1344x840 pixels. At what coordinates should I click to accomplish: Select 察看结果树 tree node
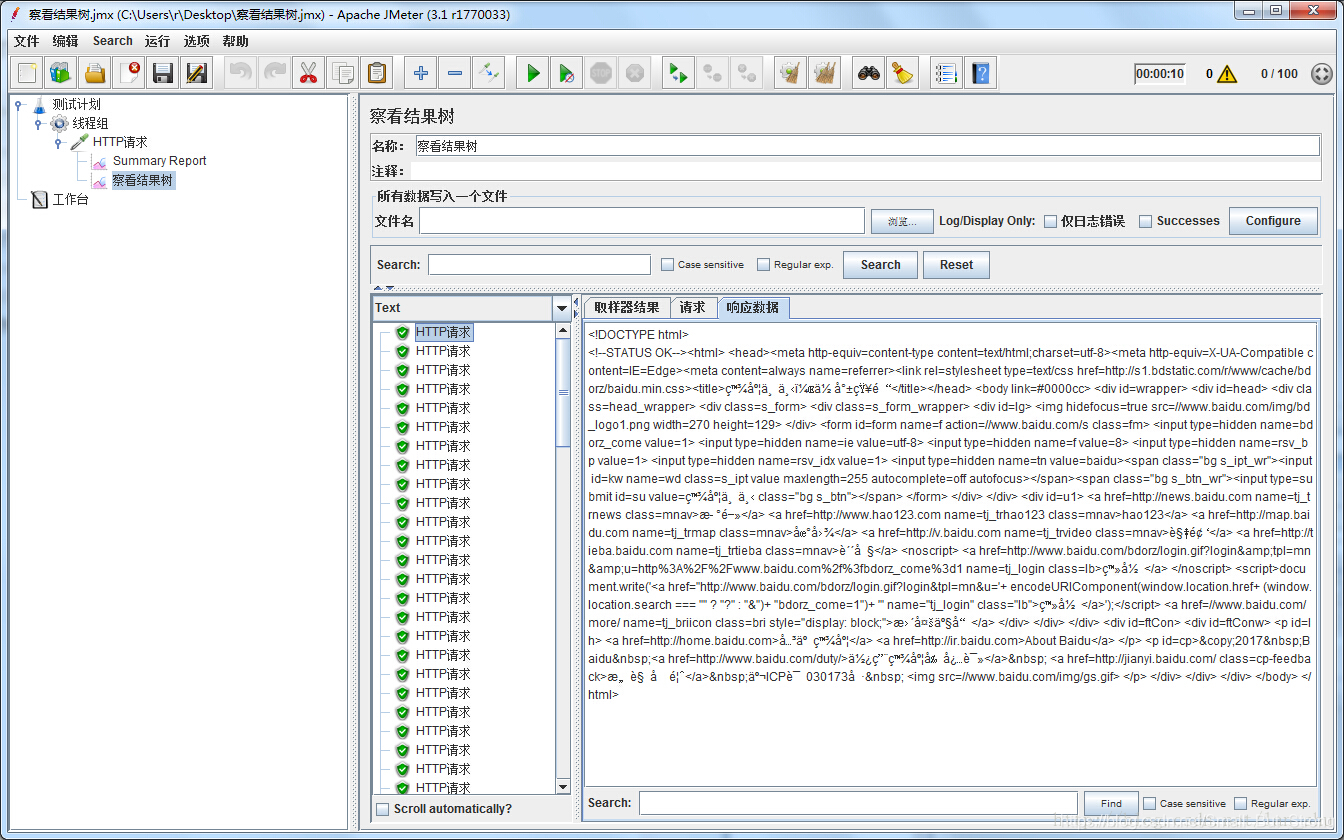142,180
